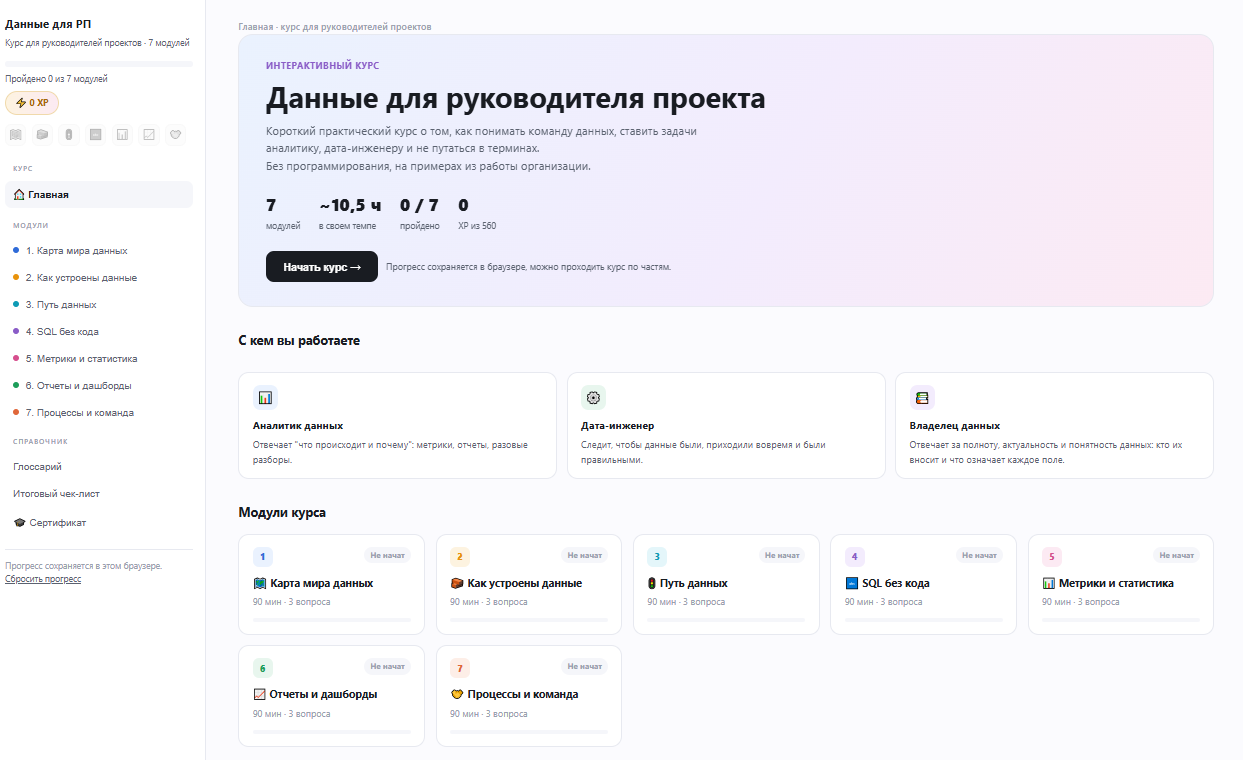Screen dimensions: 1243x760
Task: Click number badge 5 on module card
Action: [1052, 557]
